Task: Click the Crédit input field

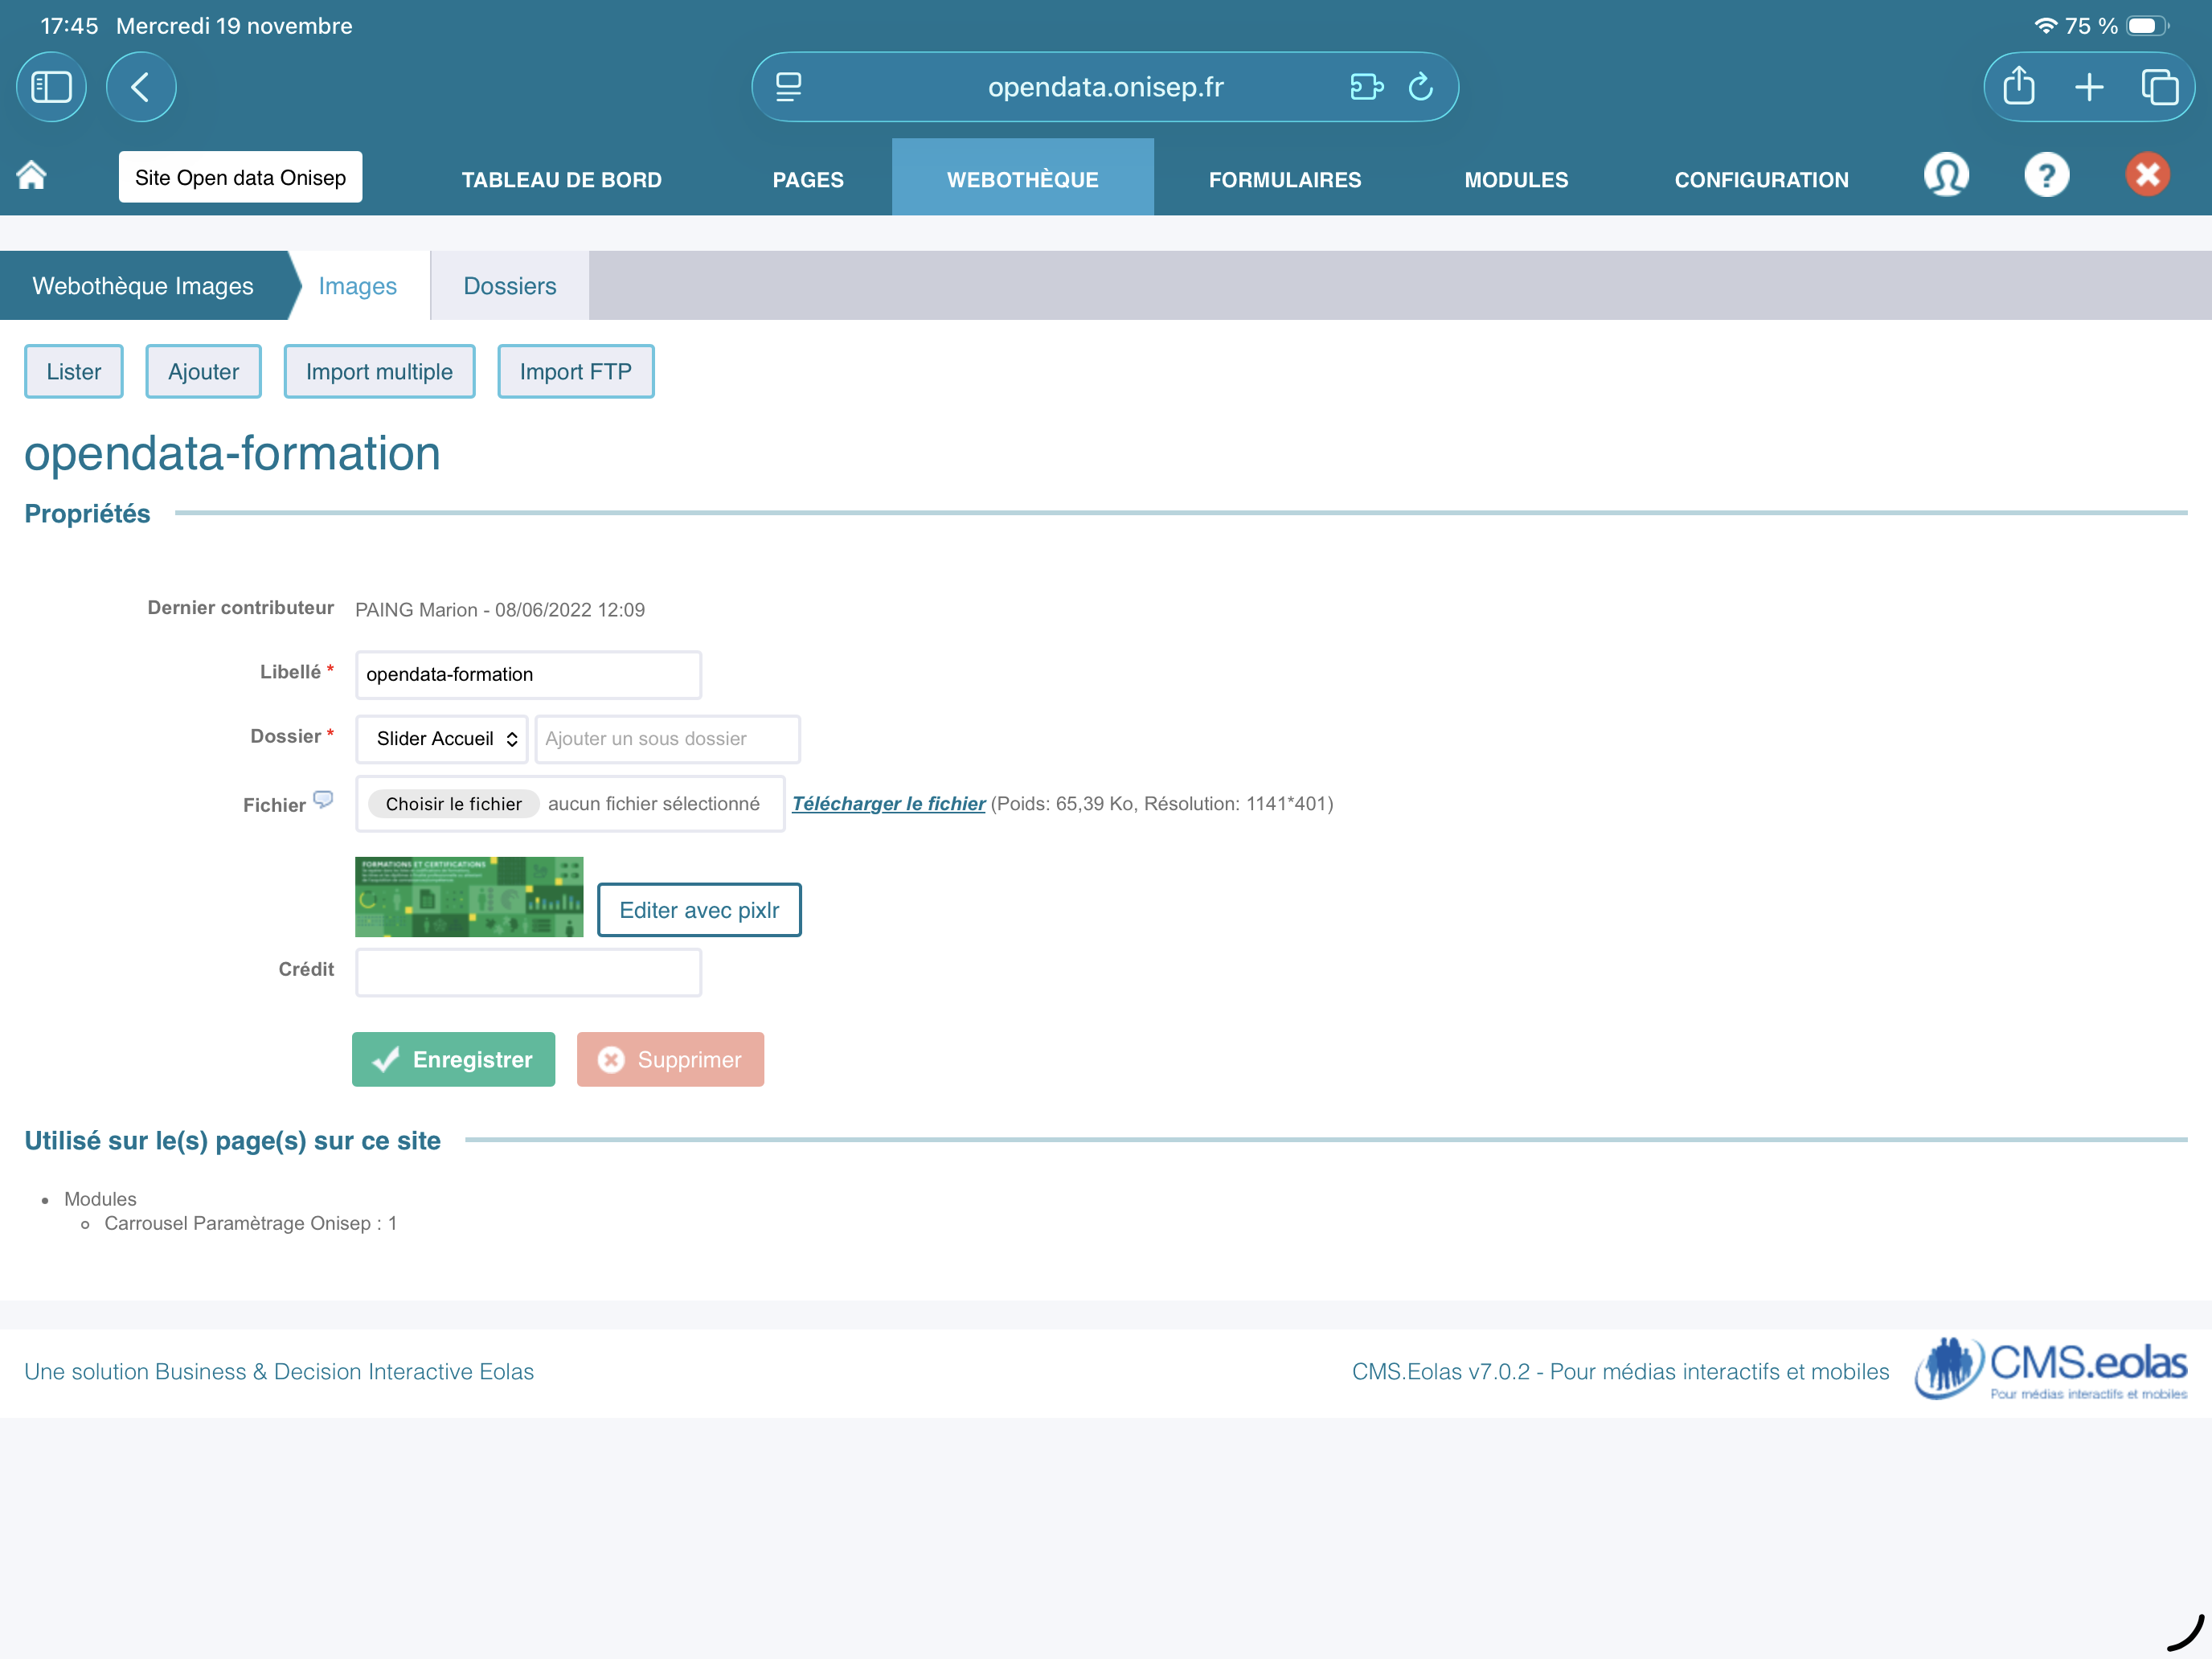Action: (528, 972)
